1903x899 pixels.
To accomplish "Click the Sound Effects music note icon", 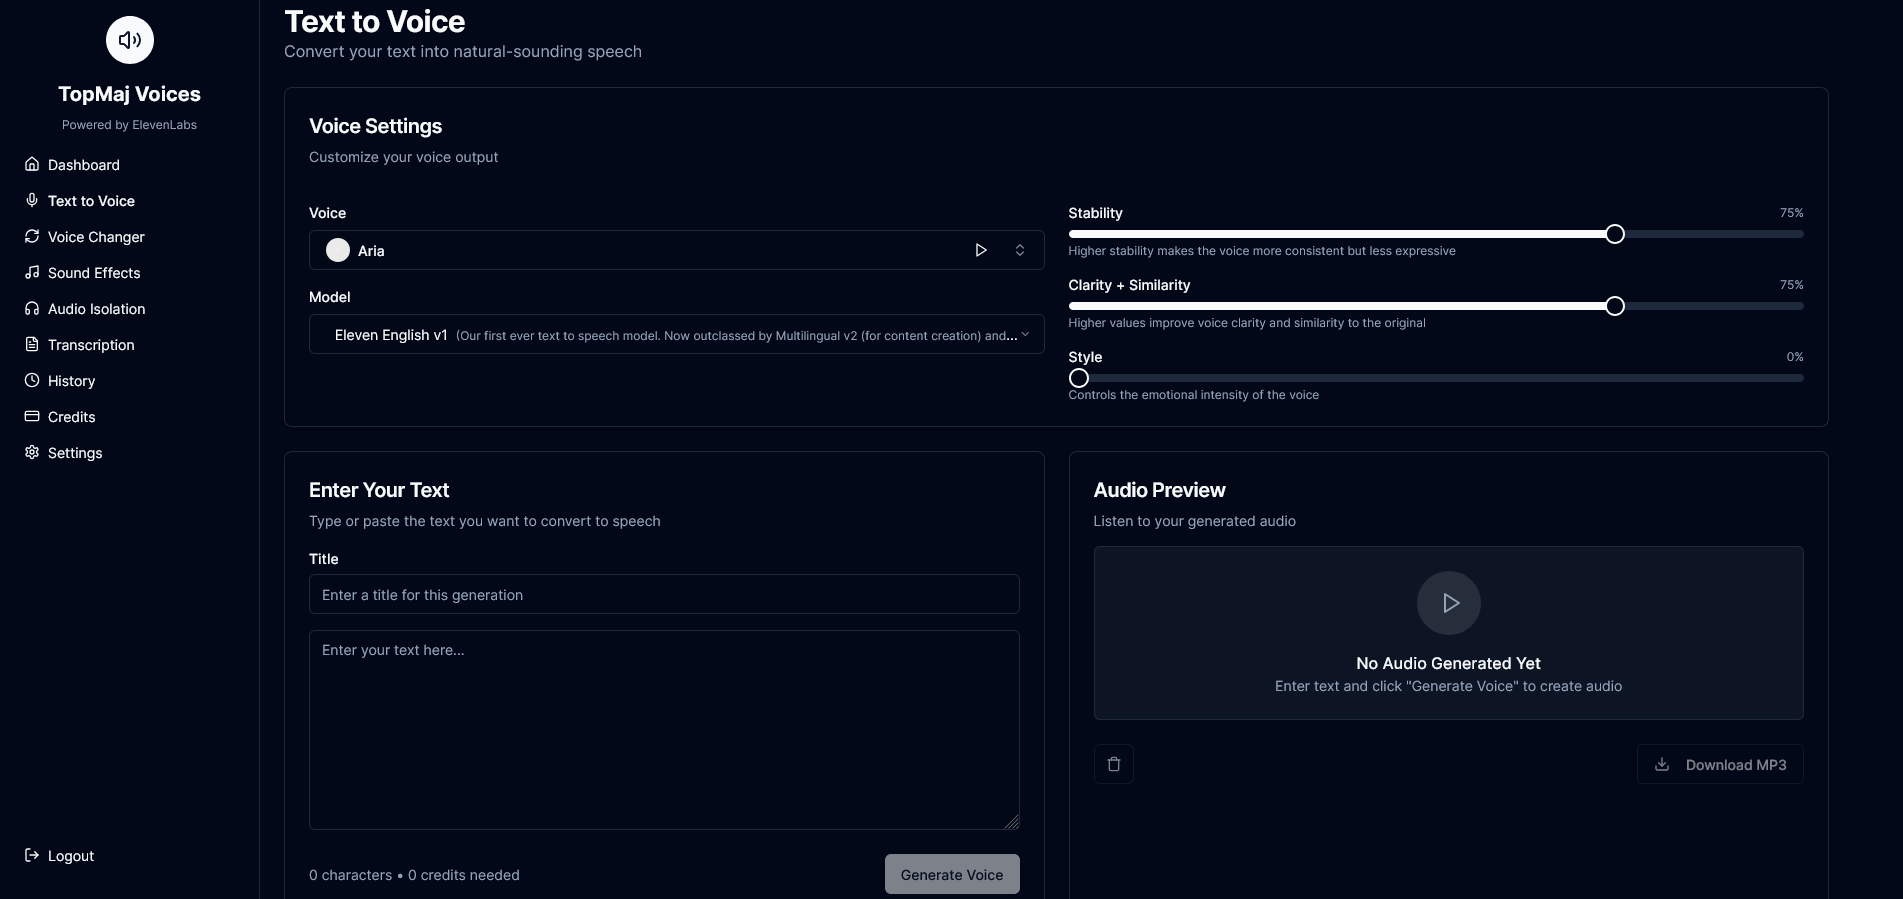I will coord(32,273).
